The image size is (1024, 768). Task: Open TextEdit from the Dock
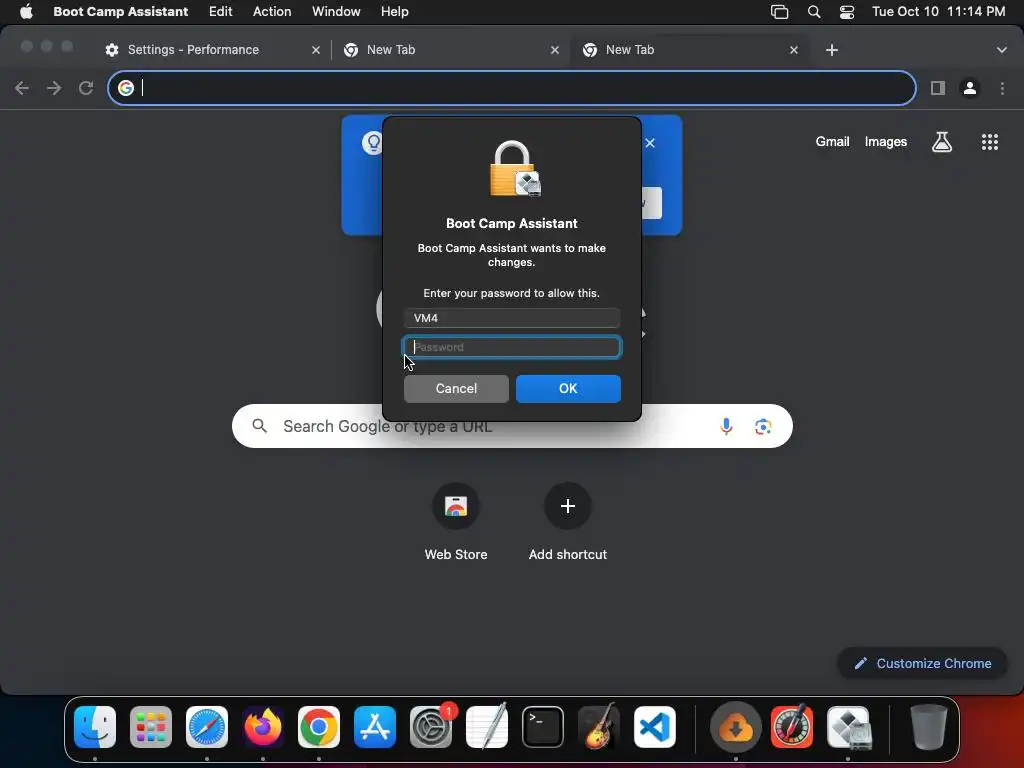(x=487, y=727)
